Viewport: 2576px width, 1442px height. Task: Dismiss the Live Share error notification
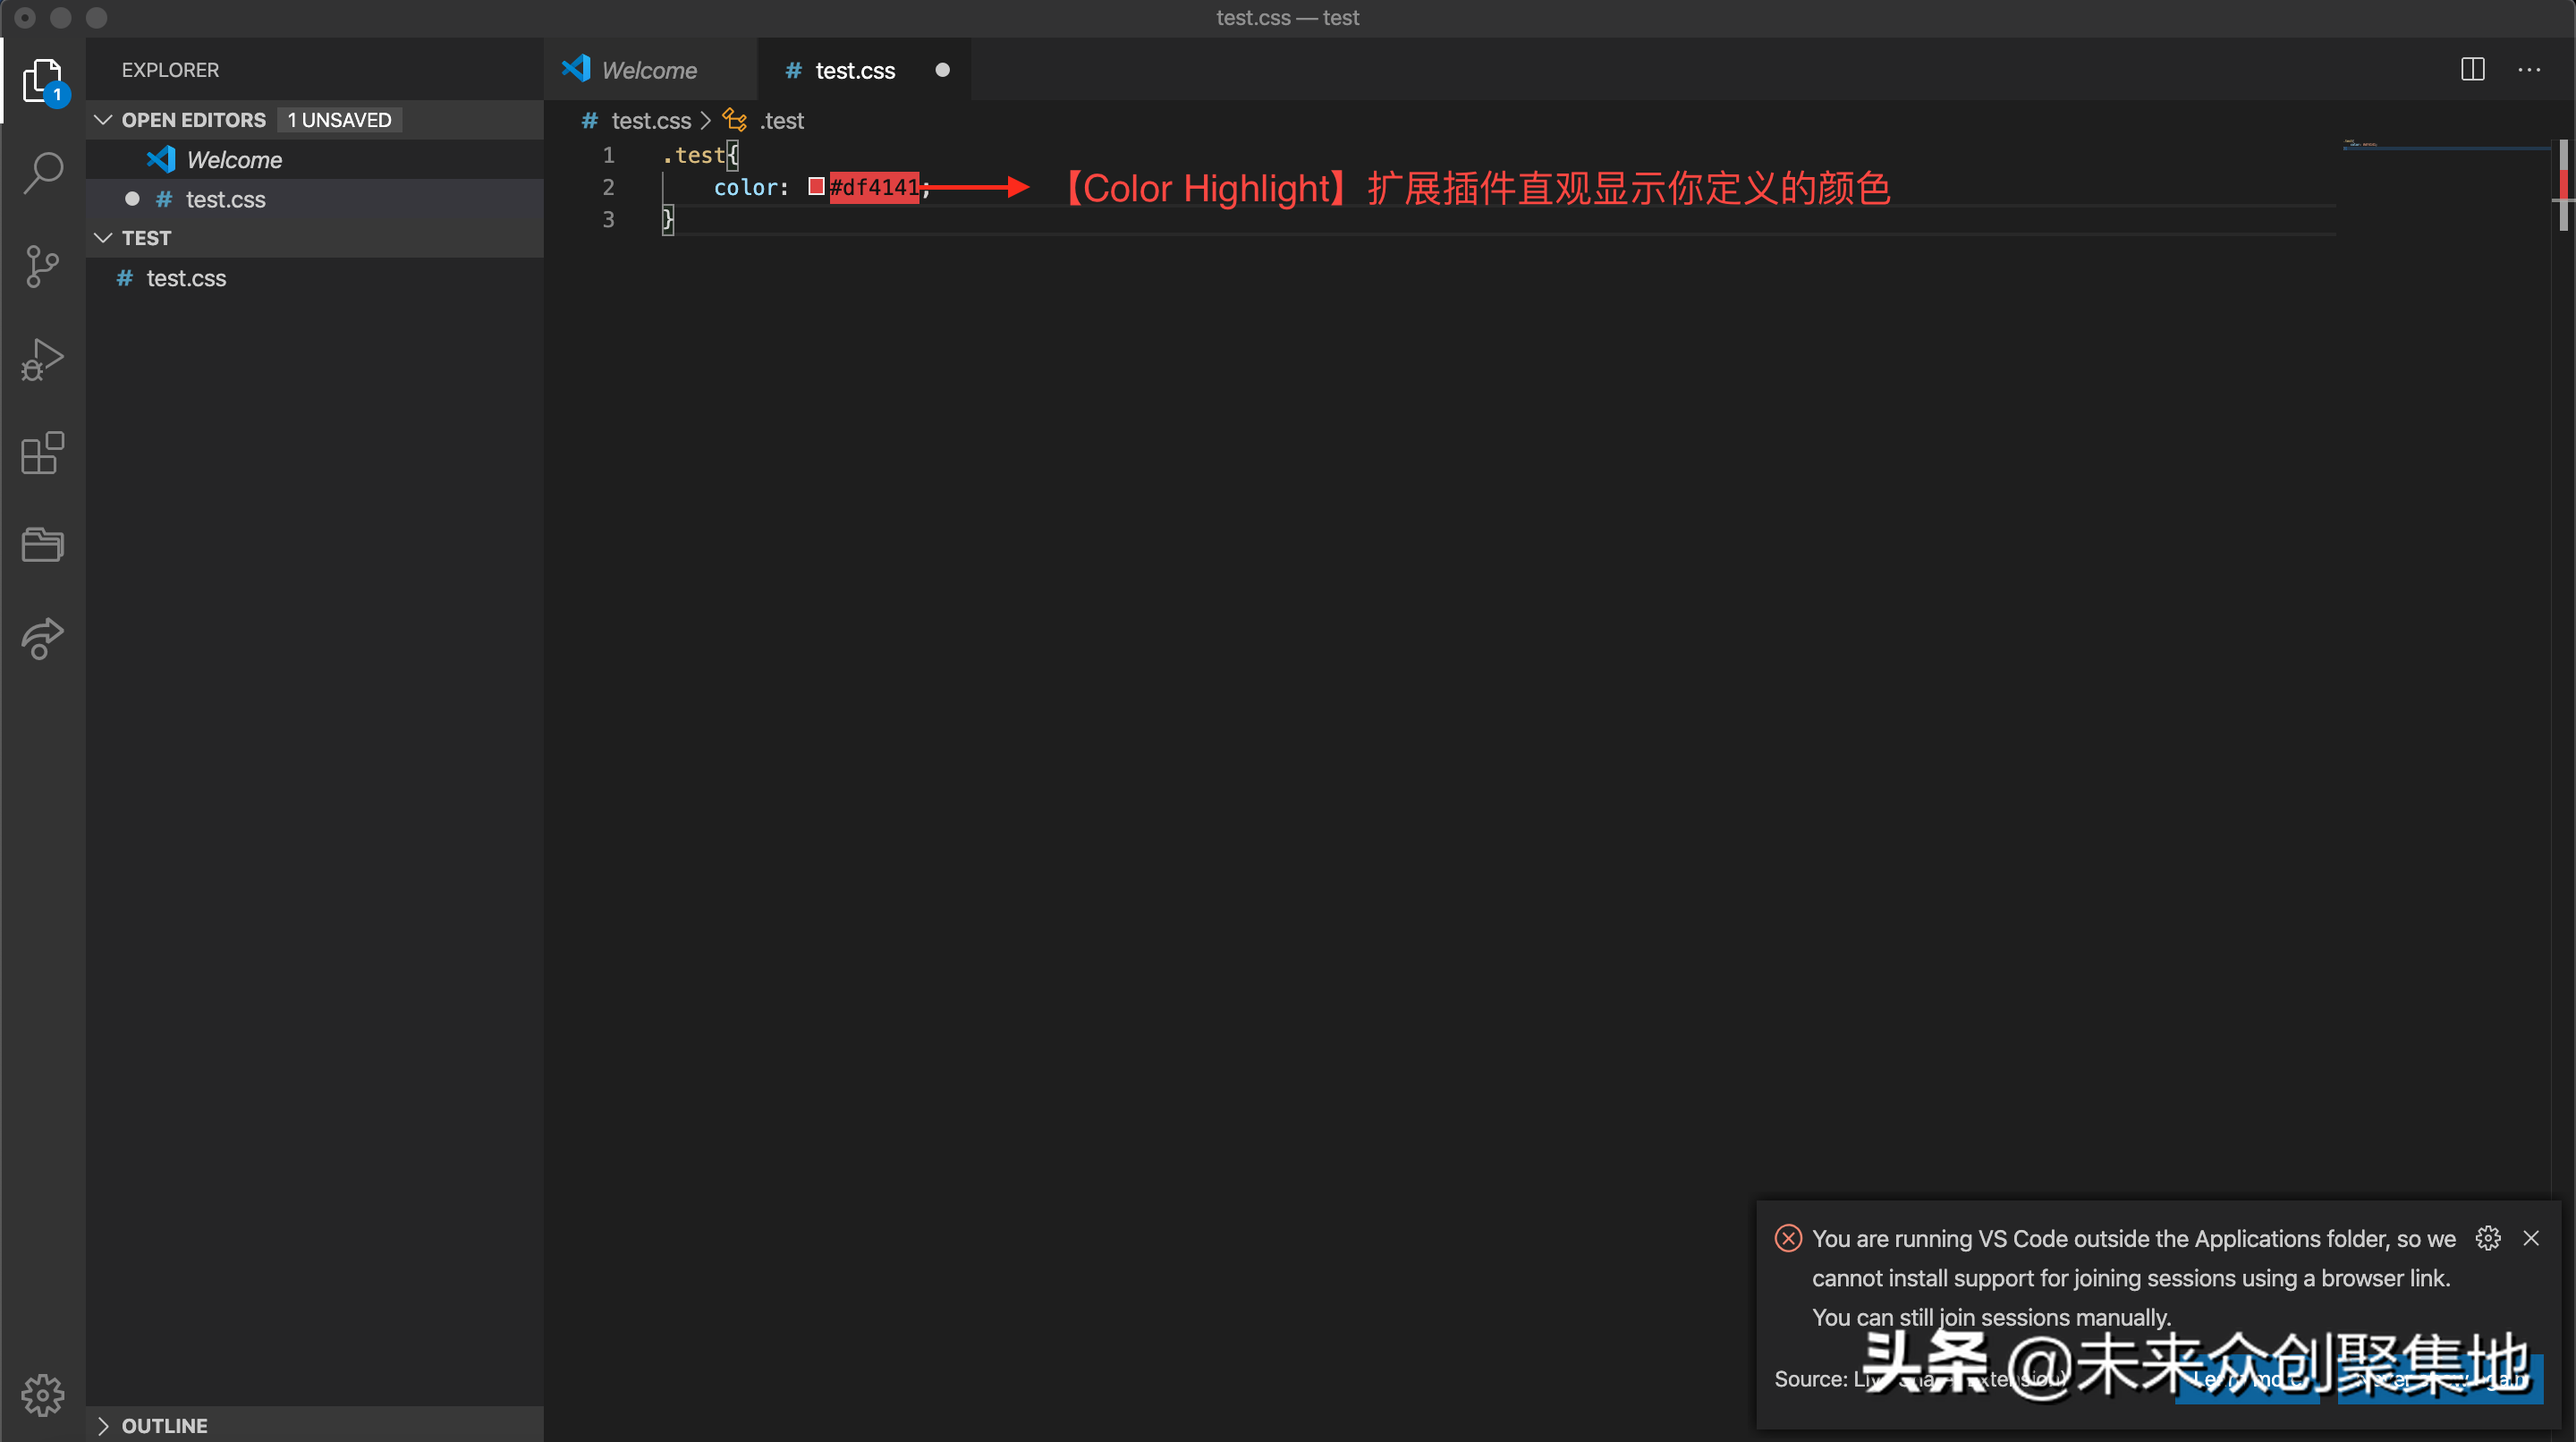[x=2531, y=1238]
